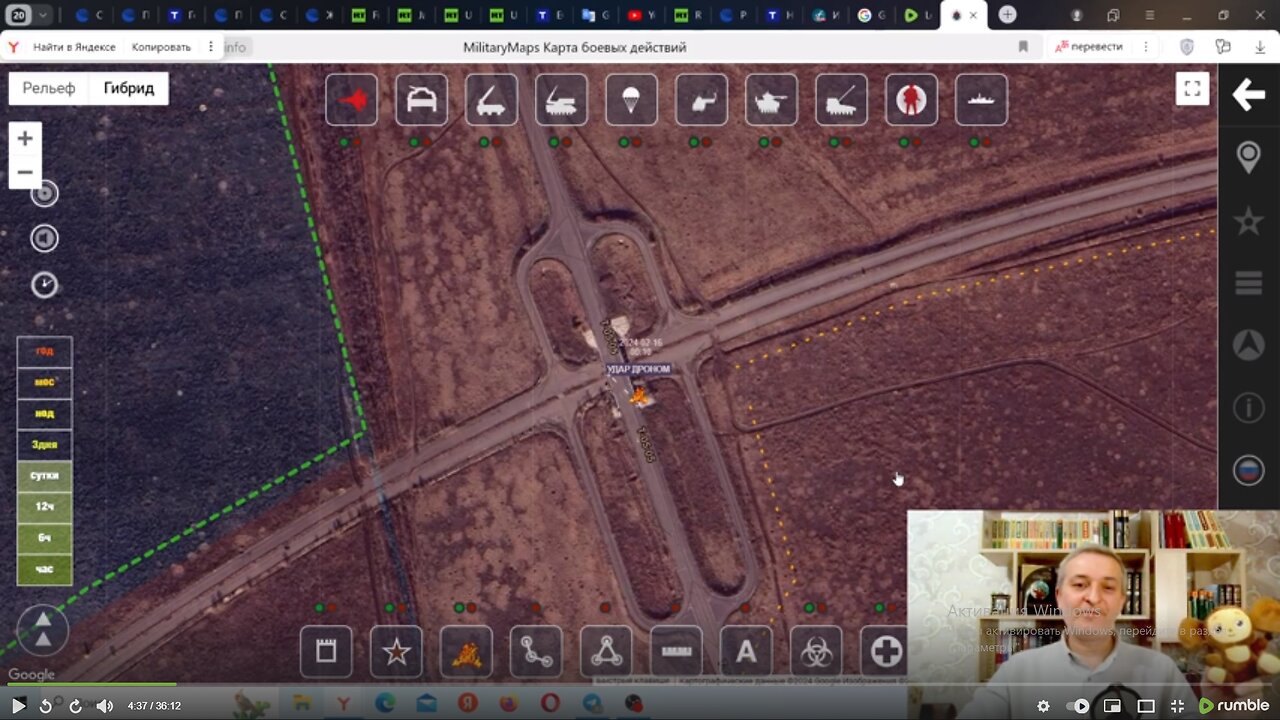
Task: Click the fire marker on the road
Action: click(x=638, y=396)
